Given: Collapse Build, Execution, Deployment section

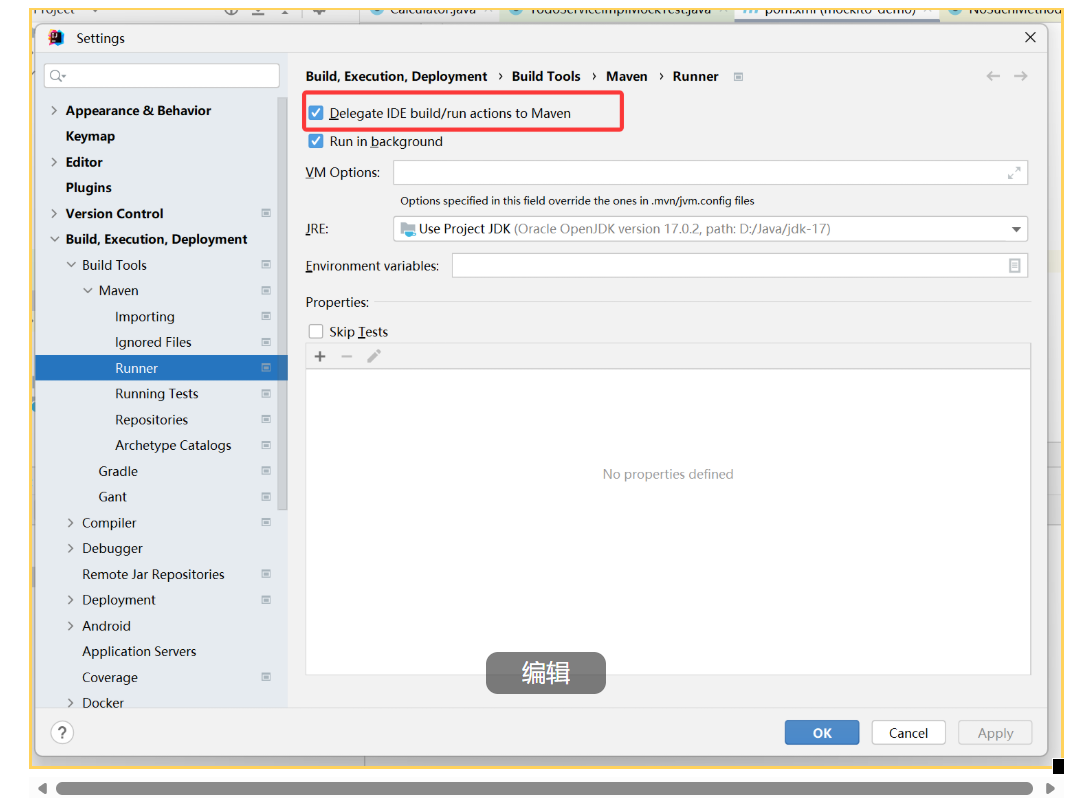Looking at the screenshot, I should click(x=54, y=239).
